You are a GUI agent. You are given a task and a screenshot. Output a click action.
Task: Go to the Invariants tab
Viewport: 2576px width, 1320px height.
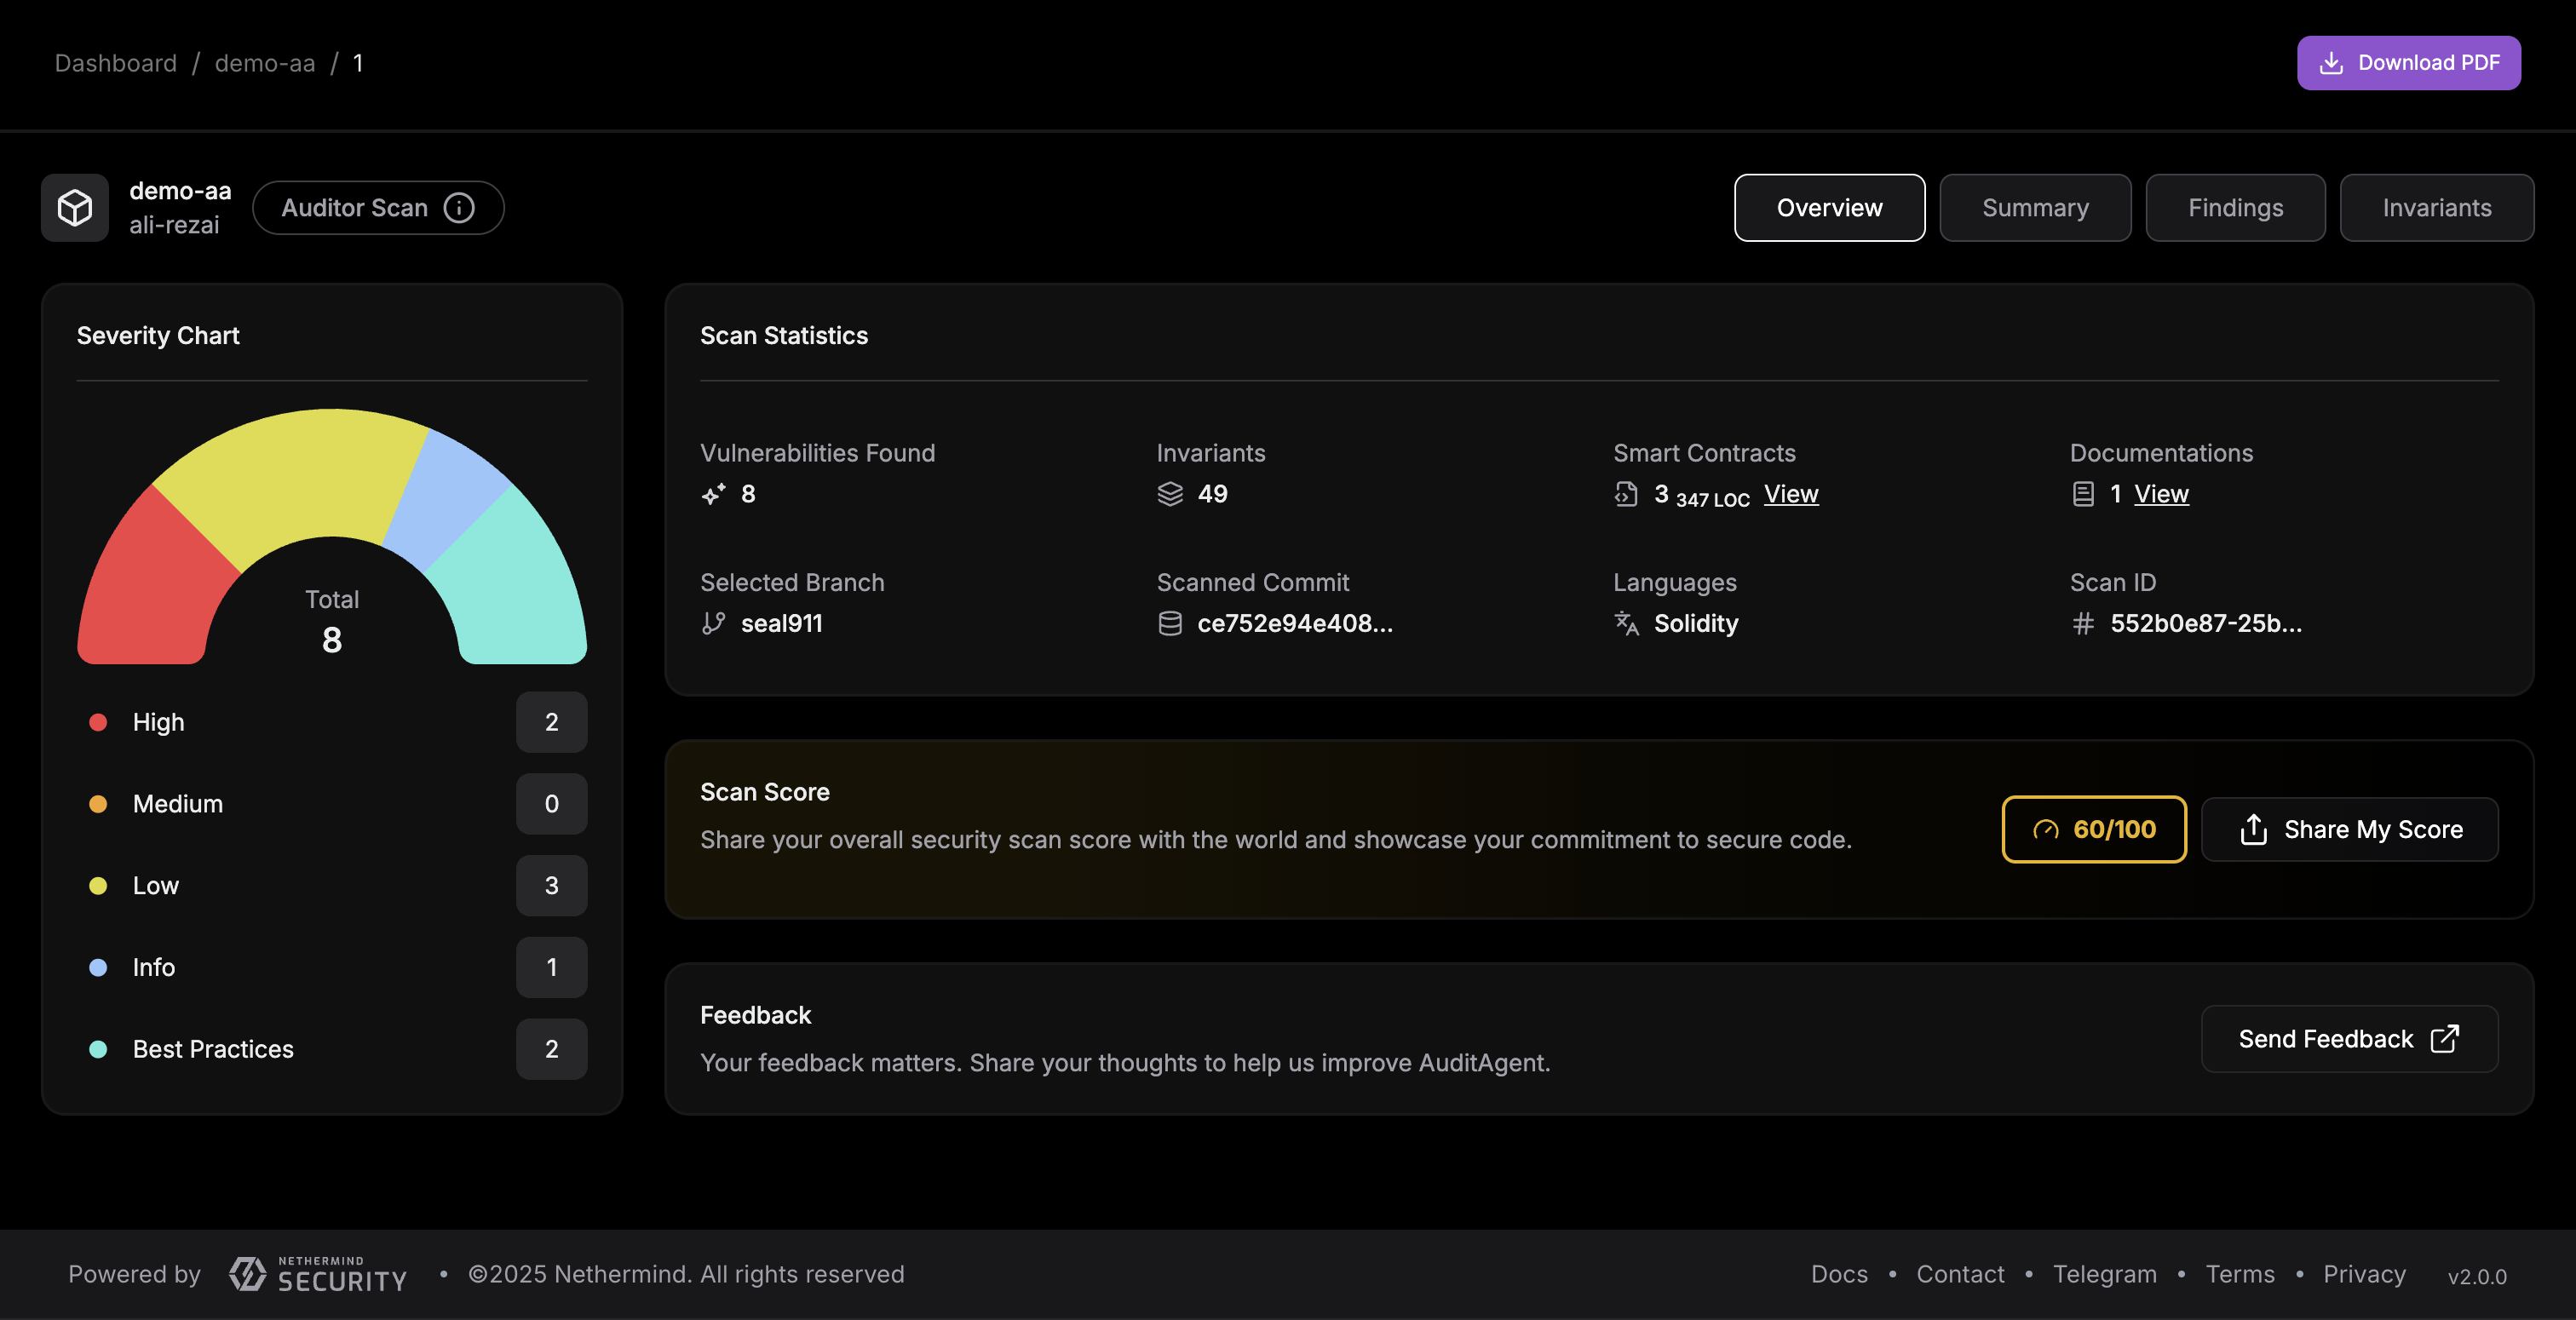2436,208
